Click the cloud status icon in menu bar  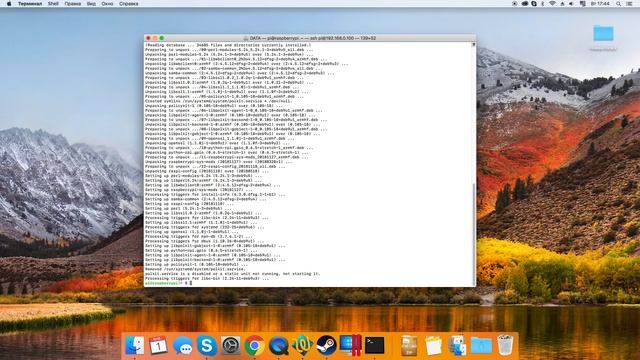tap(525, 4)
